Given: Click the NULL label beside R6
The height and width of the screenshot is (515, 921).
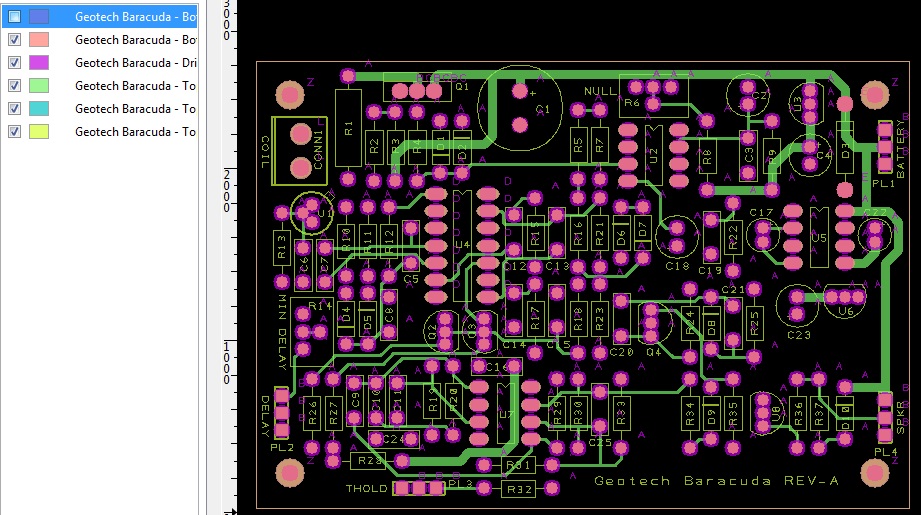Looking at the screenshot, I should (600, 91).
